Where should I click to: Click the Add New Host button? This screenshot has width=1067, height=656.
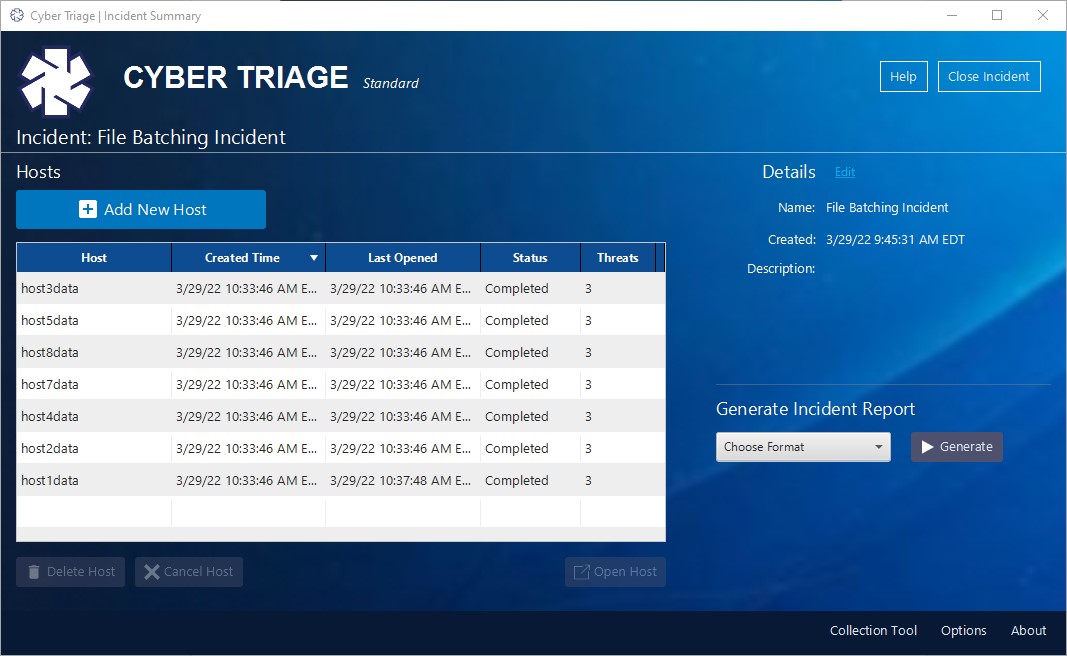coord(141,210)
